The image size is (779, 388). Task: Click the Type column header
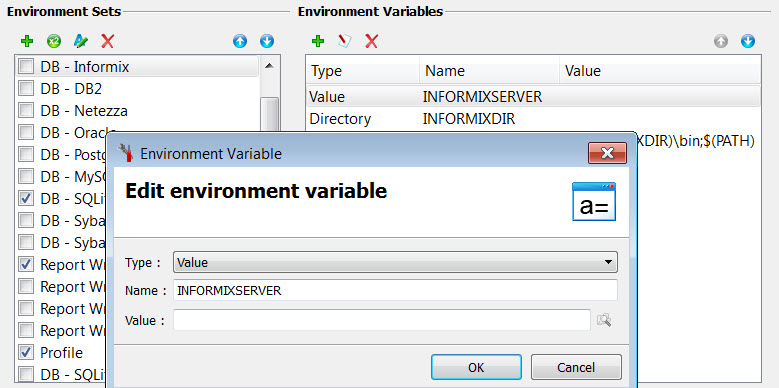point(363,71)
